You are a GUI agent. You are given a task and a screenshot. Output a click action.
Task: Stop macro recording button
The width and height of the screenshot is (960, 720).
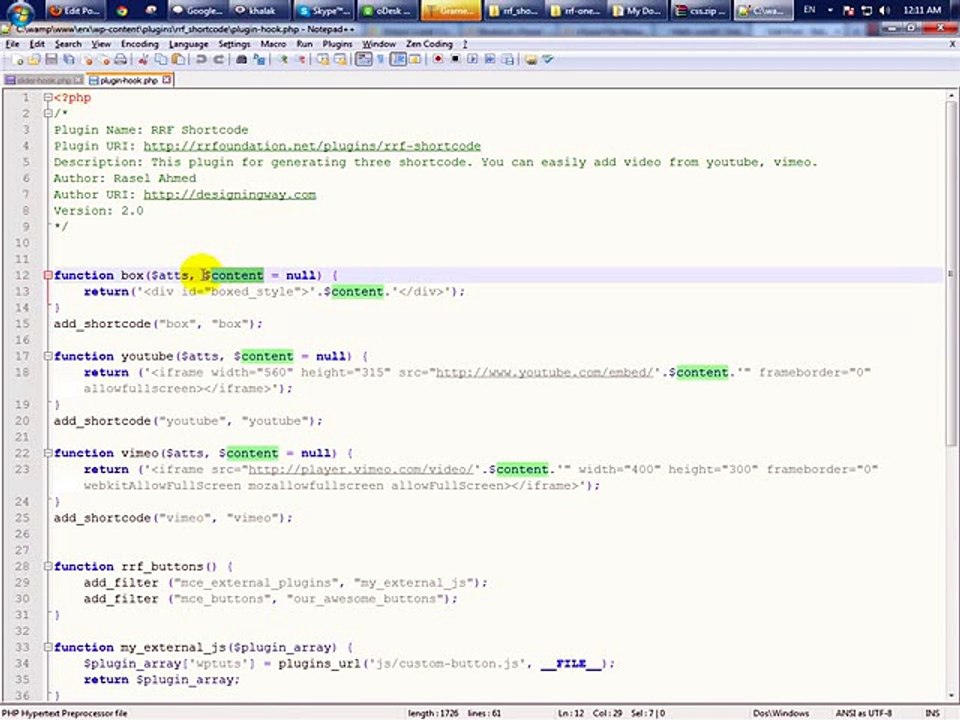[456, 59]
